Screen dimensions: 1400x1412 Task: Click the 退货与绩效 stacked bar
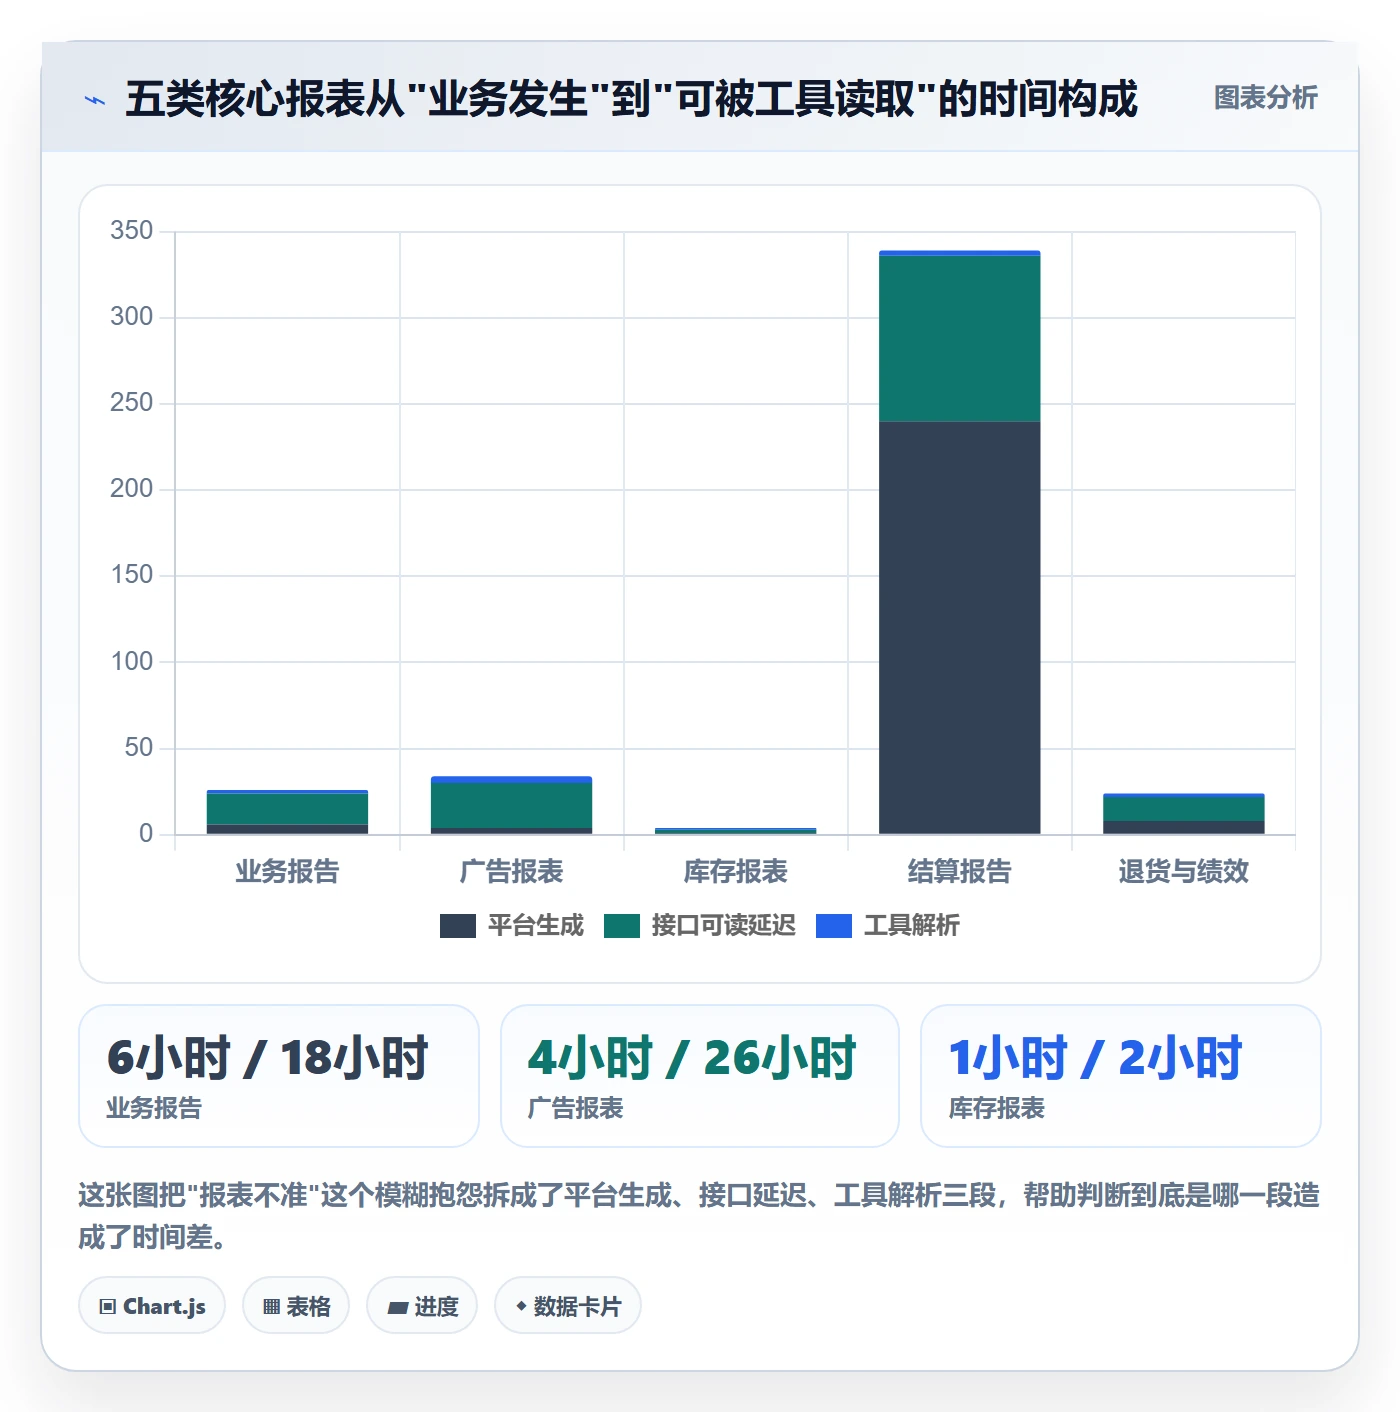point(1183,814)
